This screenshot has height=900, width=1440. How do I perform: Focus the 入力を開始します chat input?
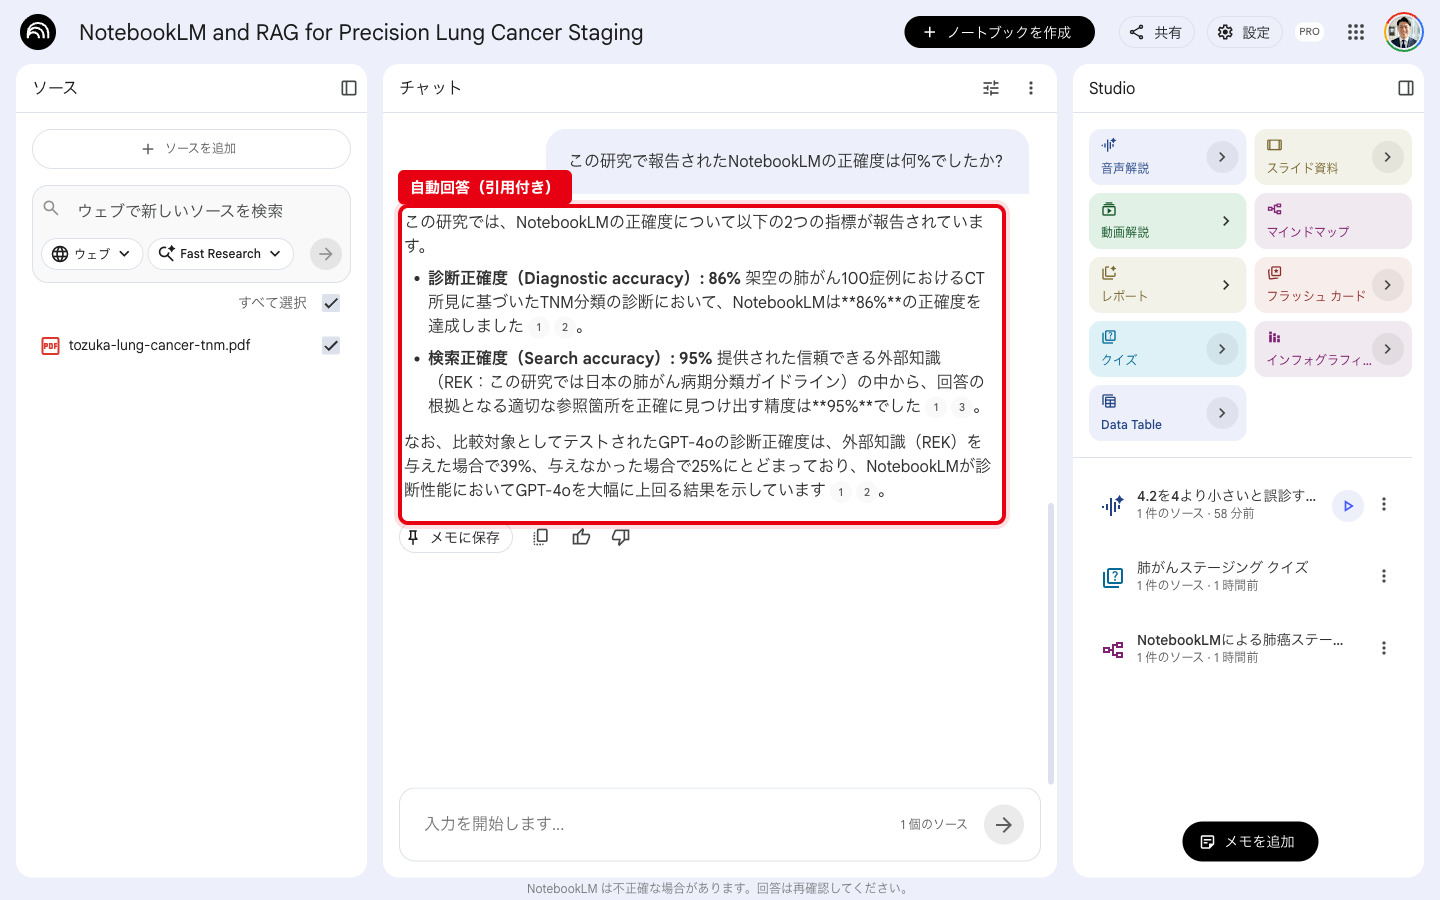(x=655, y=824)
